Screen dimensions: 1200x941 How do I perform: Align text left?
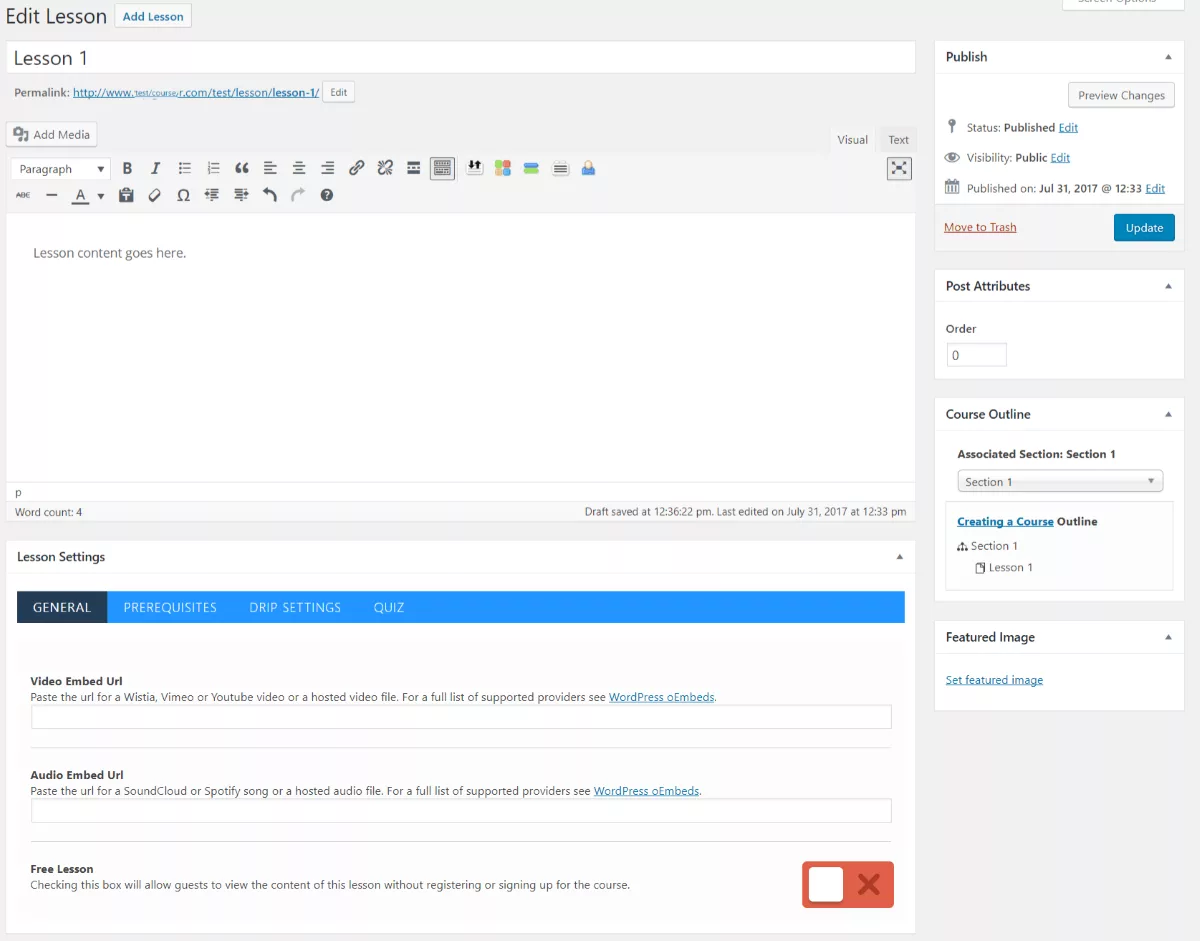pos(270,169)
